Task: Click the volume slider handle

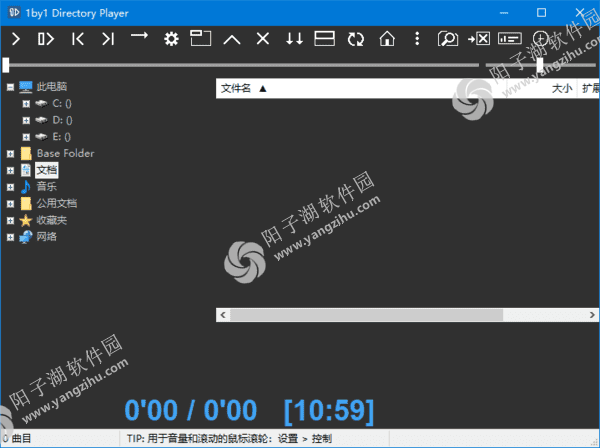Action: tap(540, 65)
